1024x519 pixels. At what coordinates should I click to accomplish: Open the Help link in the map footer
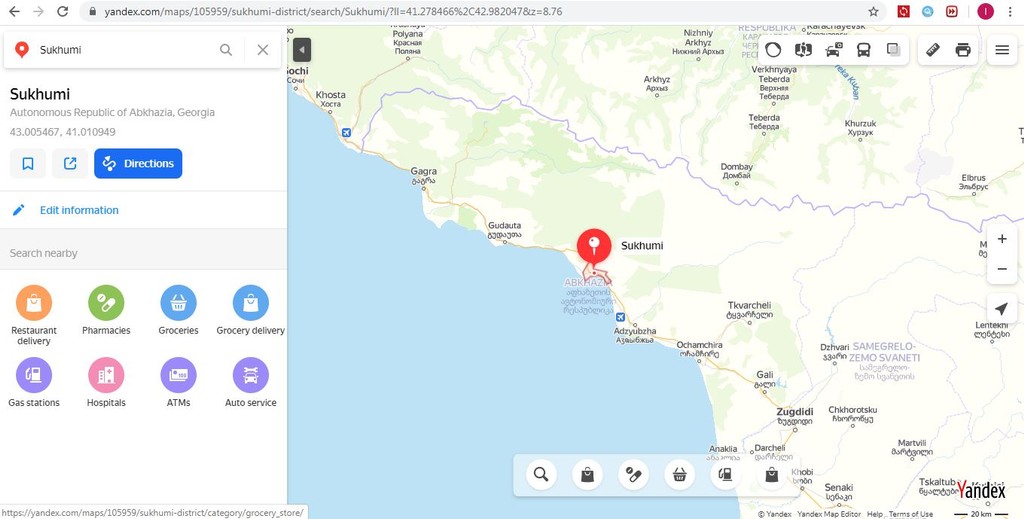pos(874,514)
